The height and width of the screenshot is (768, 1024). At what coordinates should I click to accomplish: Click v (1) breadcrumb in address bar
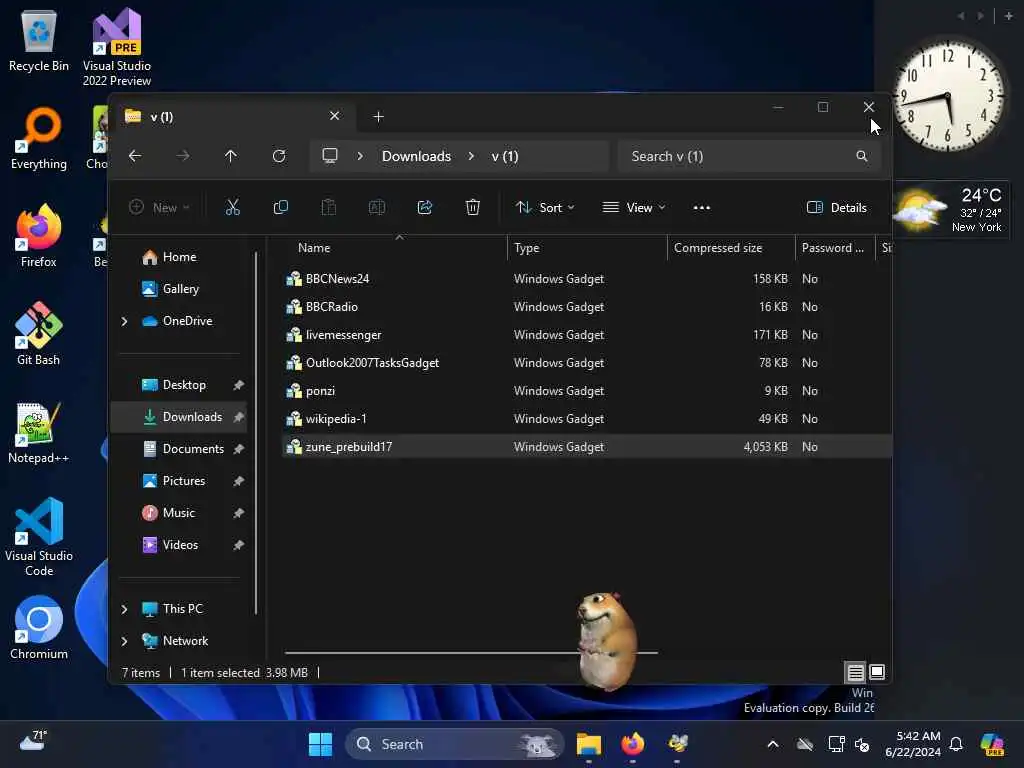tap(505, 156)
